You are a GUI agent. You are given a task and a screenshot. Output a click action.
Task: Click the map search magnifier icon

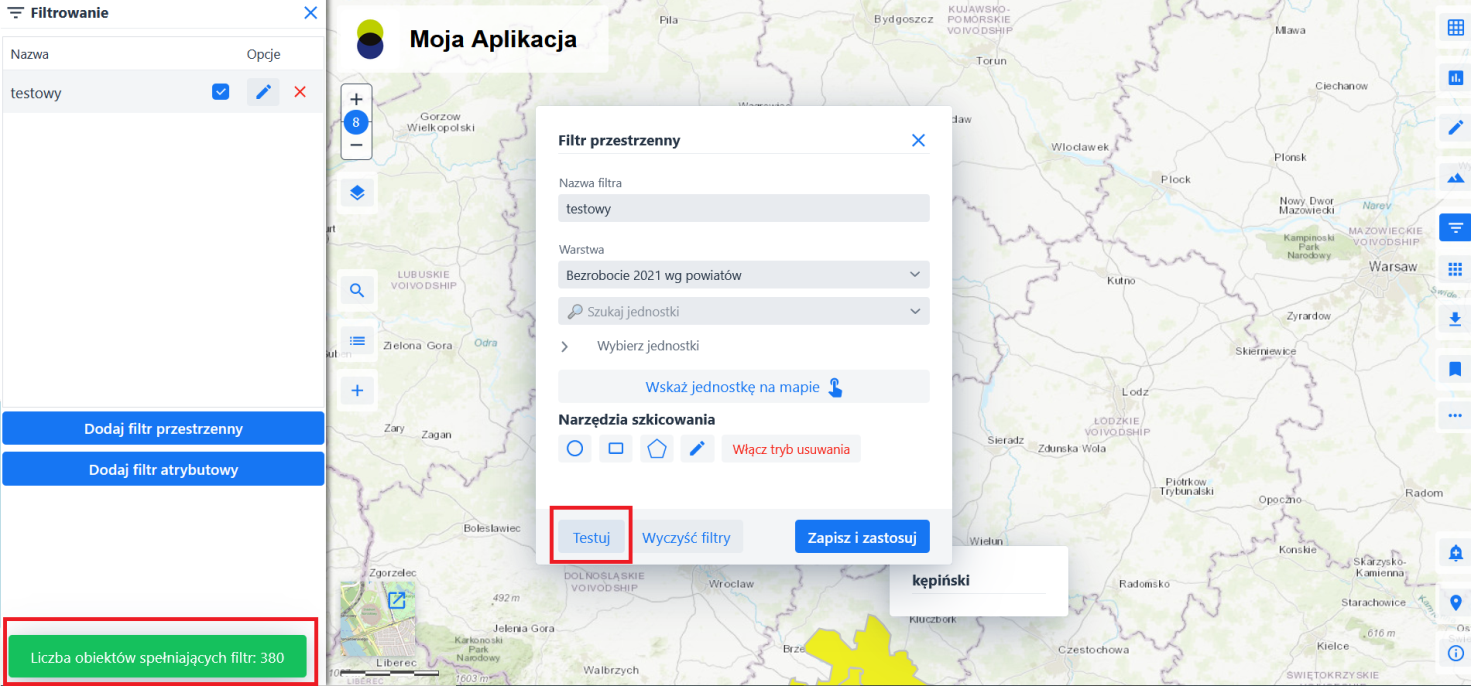click(357, 291)
